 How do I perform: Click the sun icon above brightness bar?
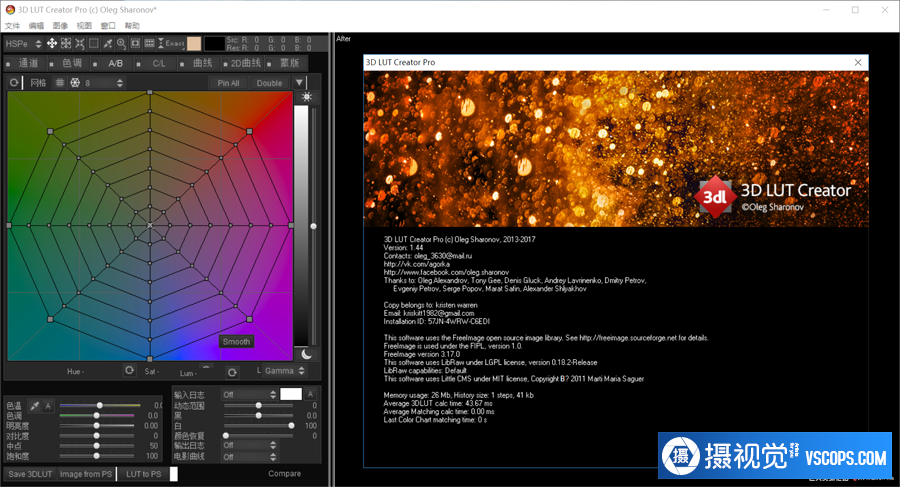[x=307, y=97]
